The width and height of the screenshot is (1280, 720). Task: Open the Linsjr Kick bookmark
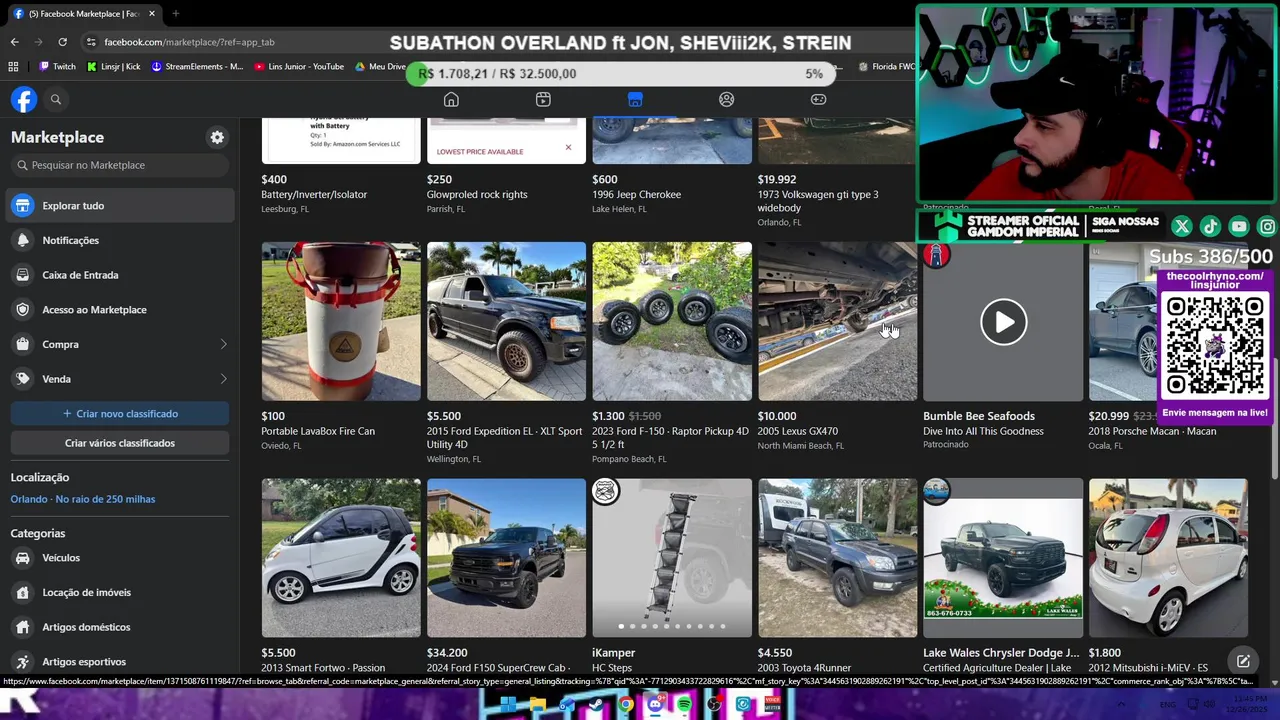click(x=114, y=67)
